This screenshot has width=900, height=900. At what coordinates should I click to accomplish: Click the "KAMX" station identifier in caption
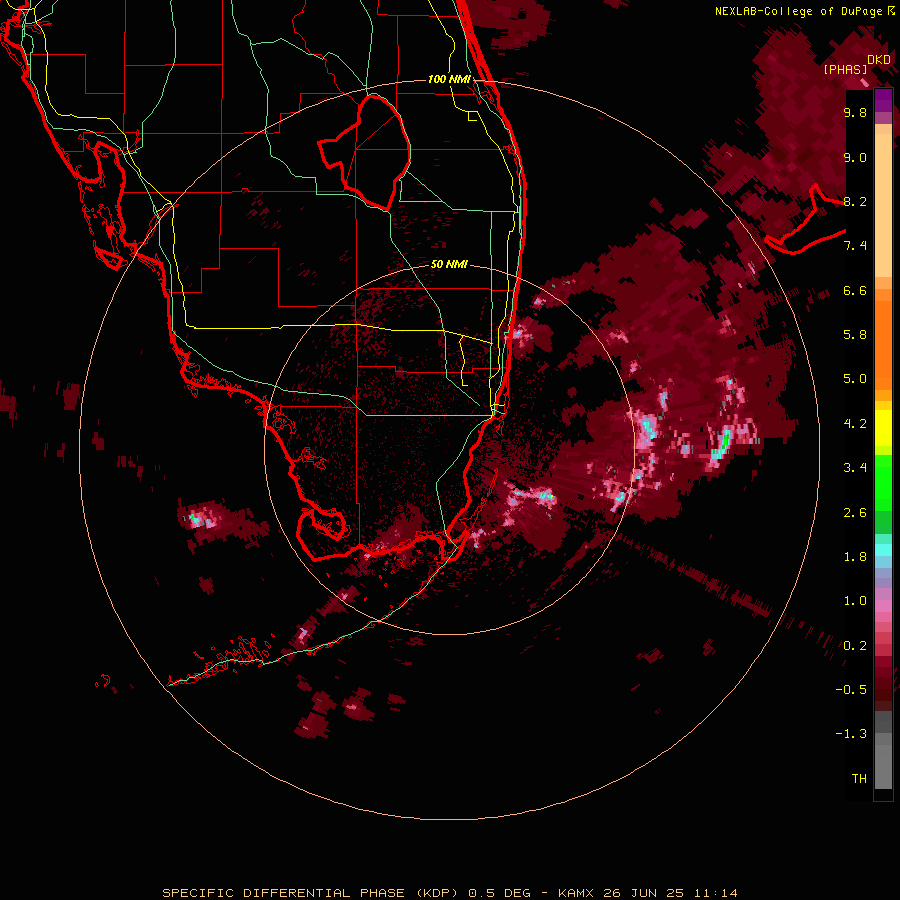tap(576, 893)
